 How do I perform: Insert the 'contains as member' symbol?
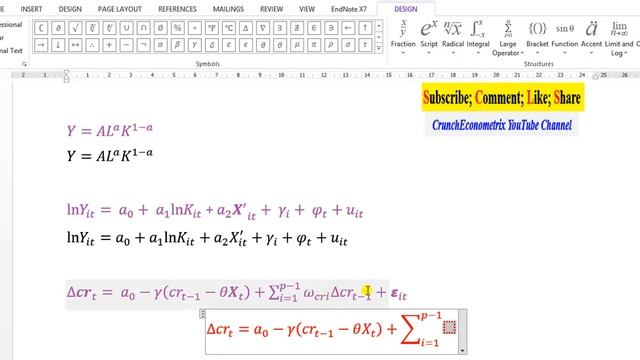[x=331, y=28]
